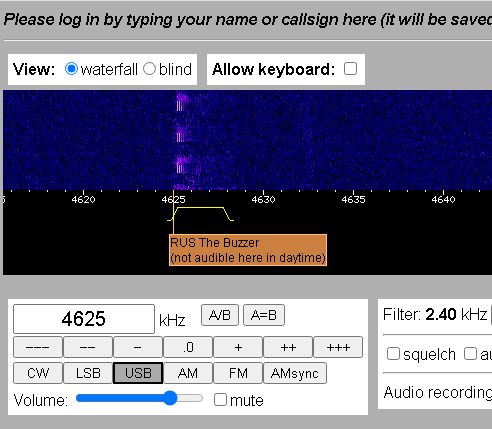Image resolution: width=492 pixels, height=429 pixels.
Task: Click the single plus tuning step button
Action: pos(238,347)
